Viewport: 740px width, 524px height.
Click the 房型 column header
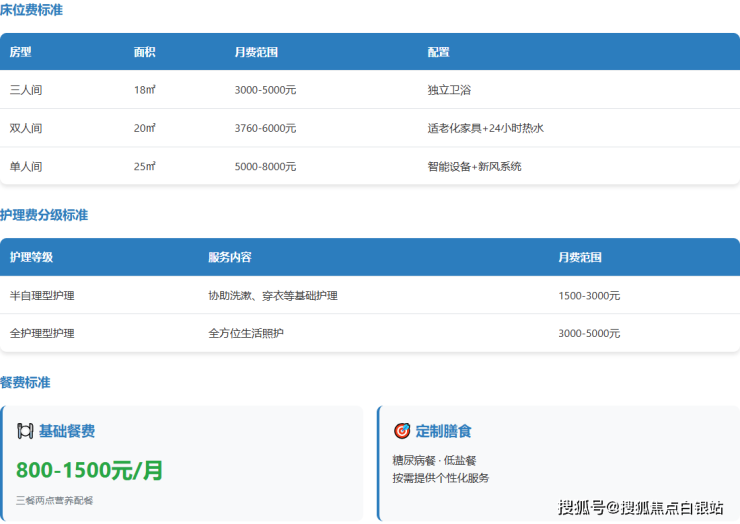21,52
